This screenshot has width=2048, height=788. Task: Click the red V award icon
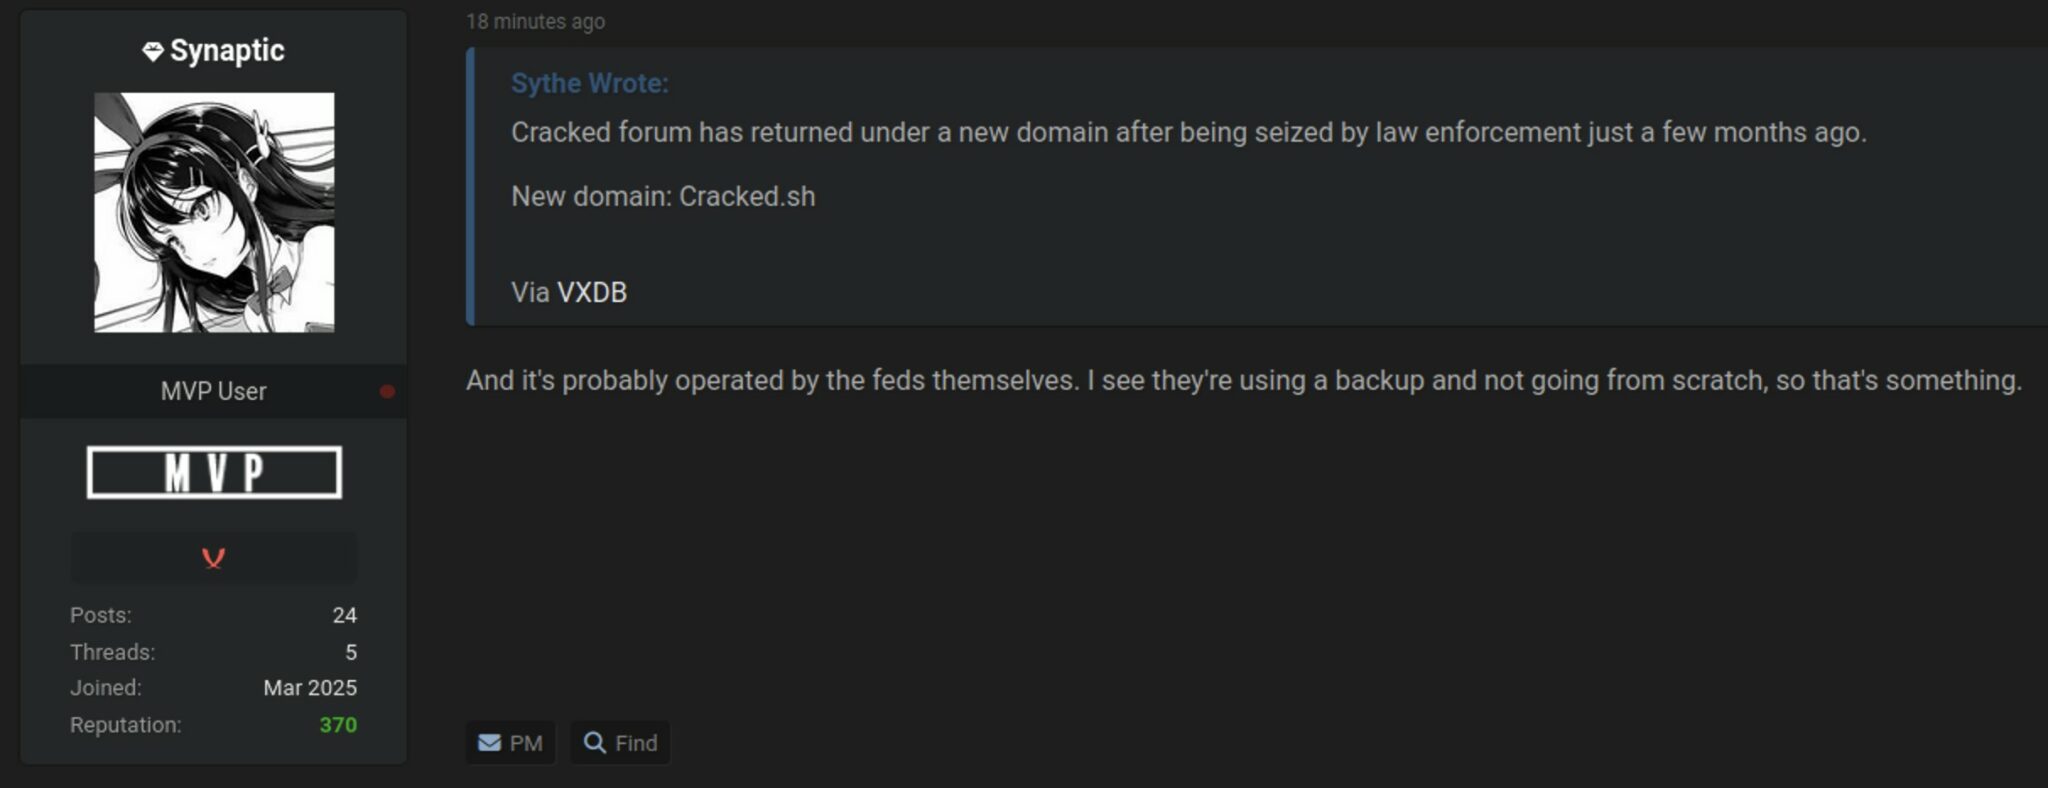(213, 558)
